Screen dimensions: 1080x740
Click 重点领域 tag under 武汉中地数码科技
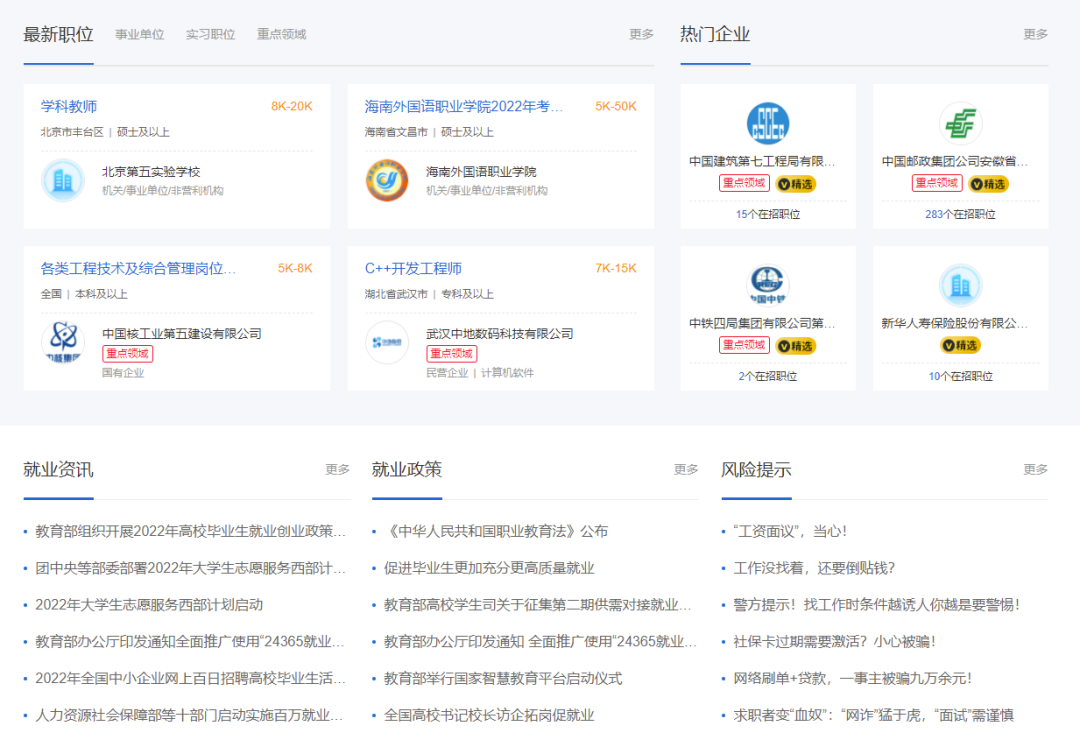tap(452, 353)
